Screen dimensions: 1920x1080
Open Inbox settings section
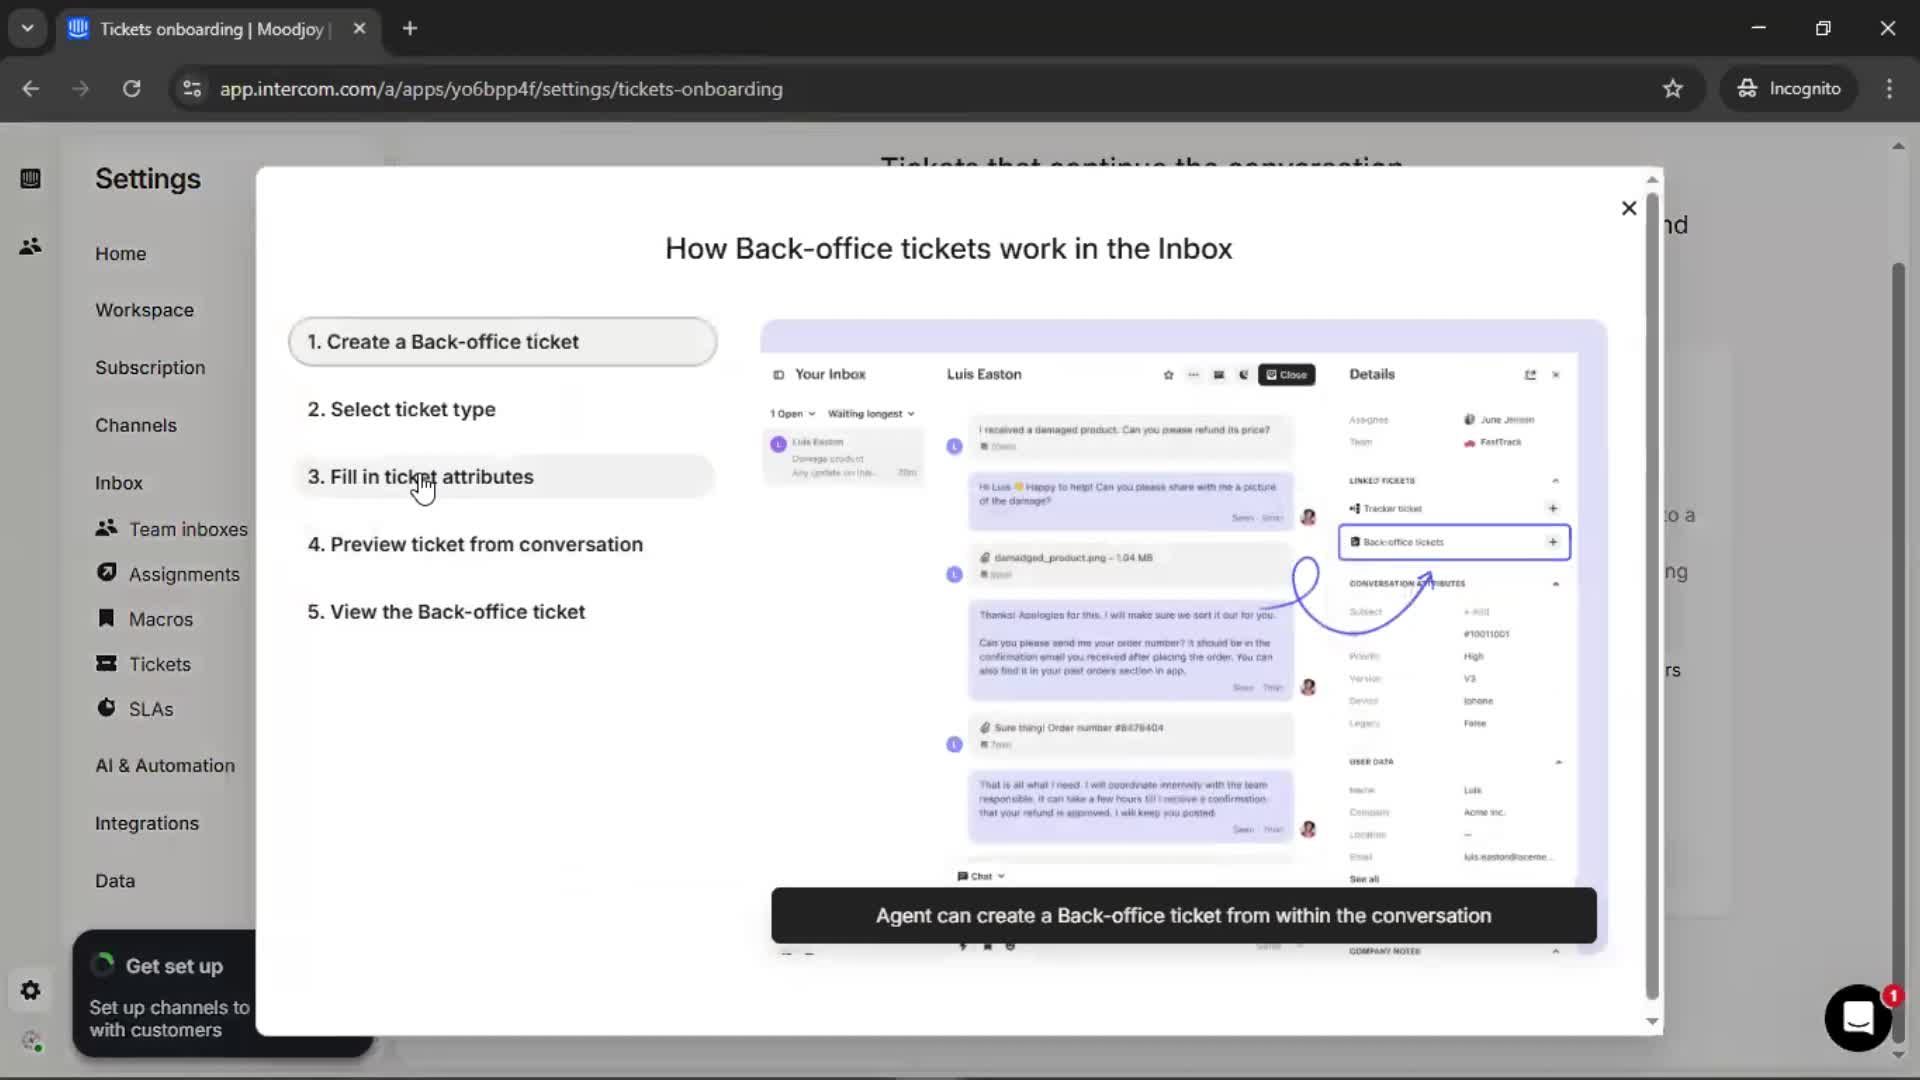pos(119,483)
